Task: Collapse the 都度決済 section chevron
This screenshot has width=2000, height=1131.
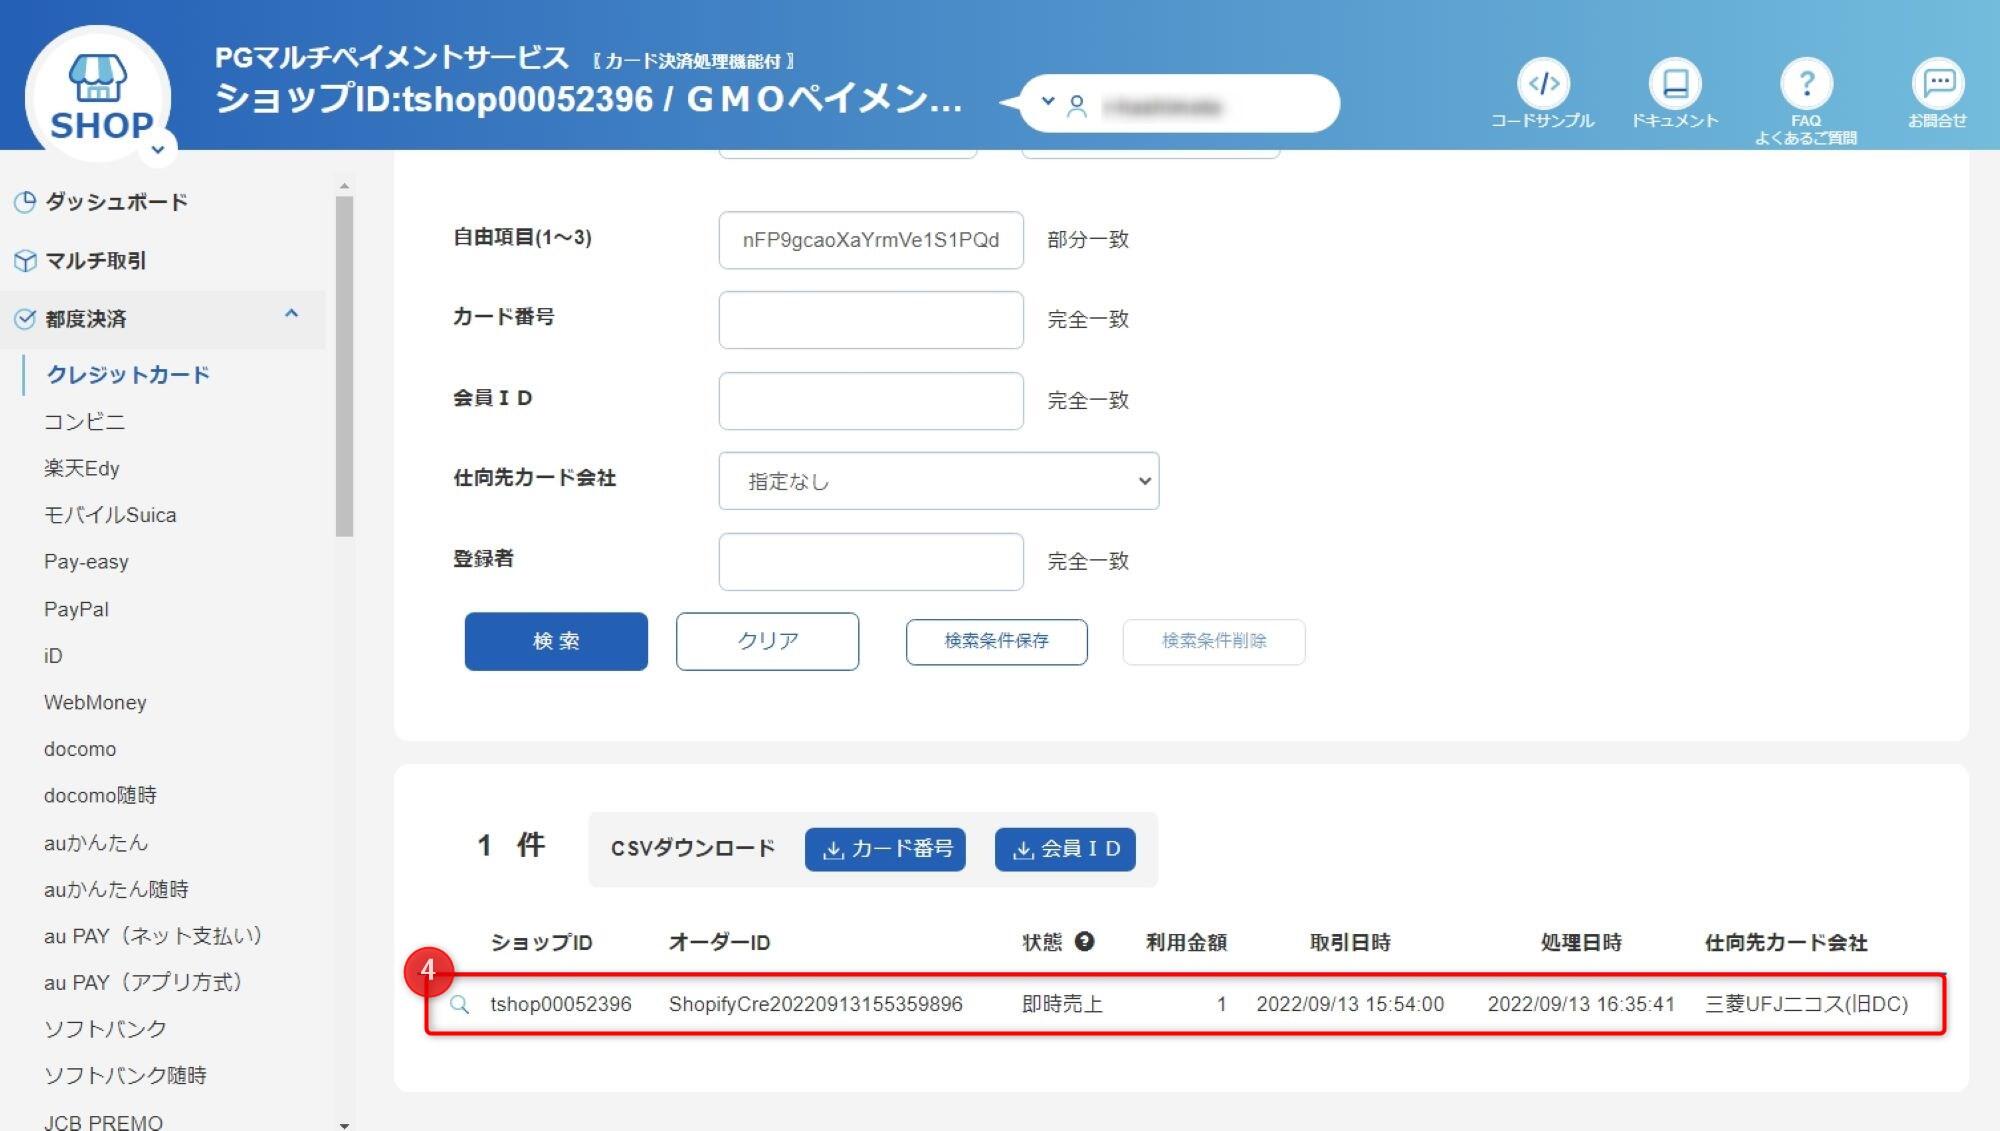Action: [x=292, y=315]
